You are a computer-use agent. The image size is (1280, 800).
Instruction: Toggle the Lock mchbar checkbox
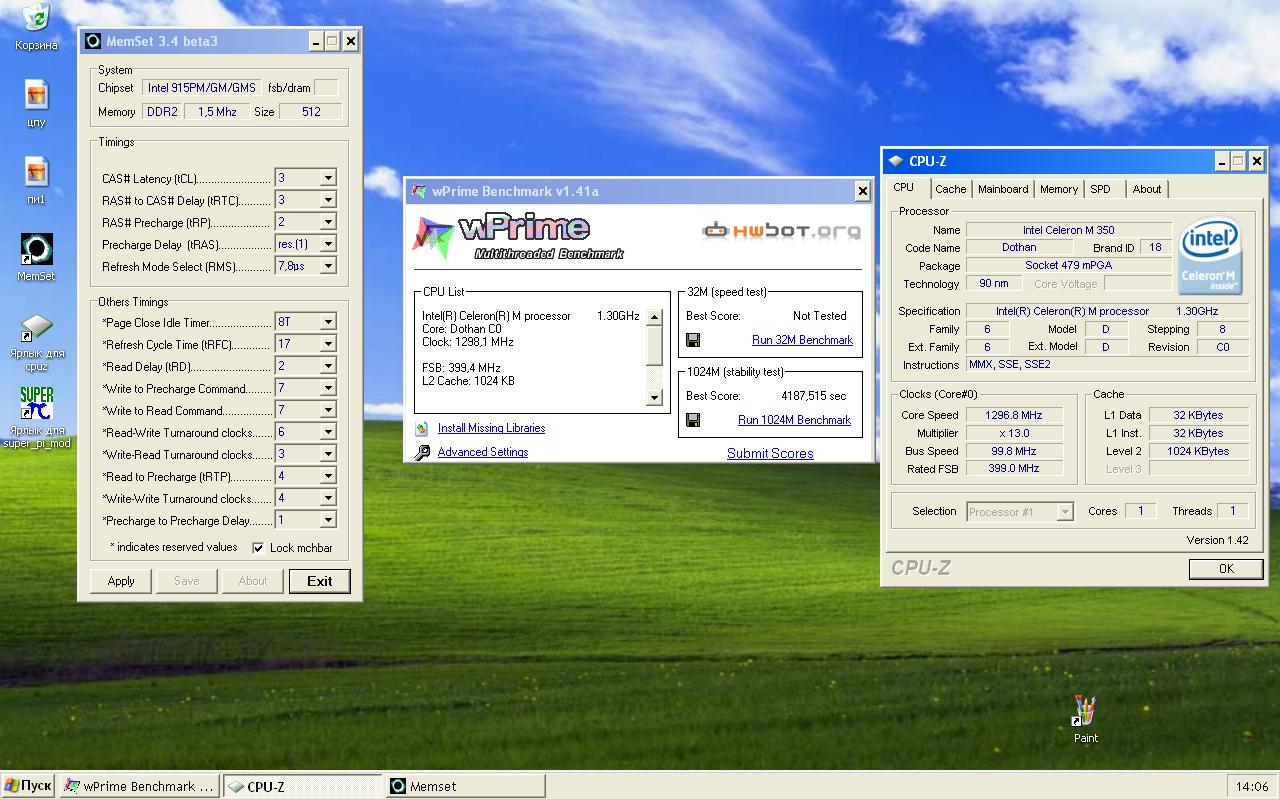click(258, 548)
